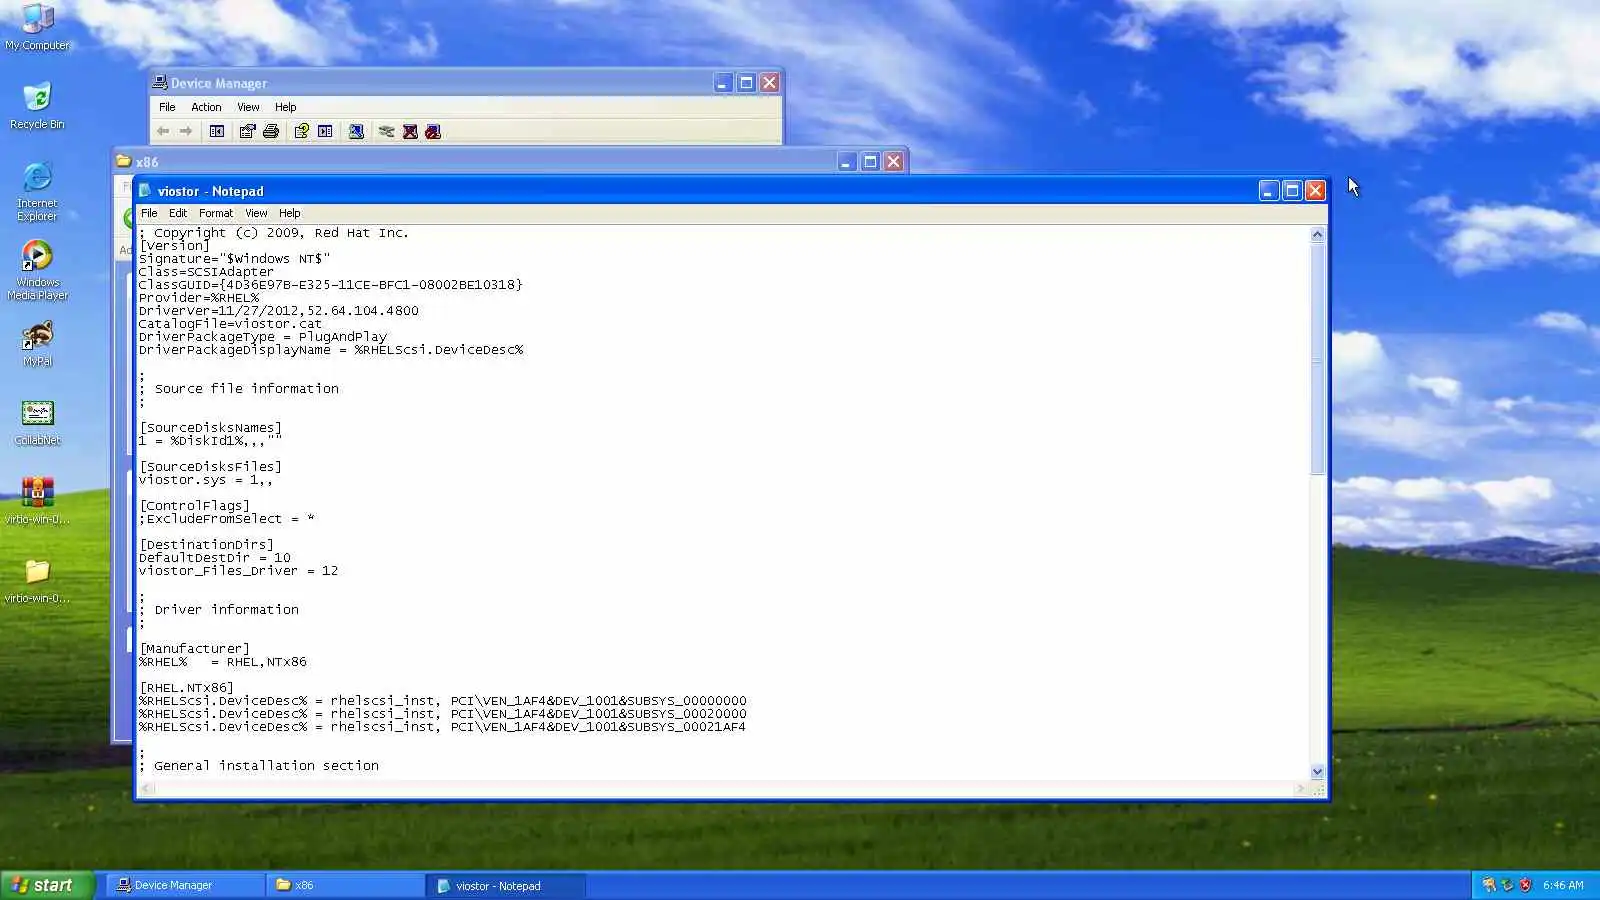
Task: Click the line "[Version]" in Notepad
Action: (x=174, y=246)
